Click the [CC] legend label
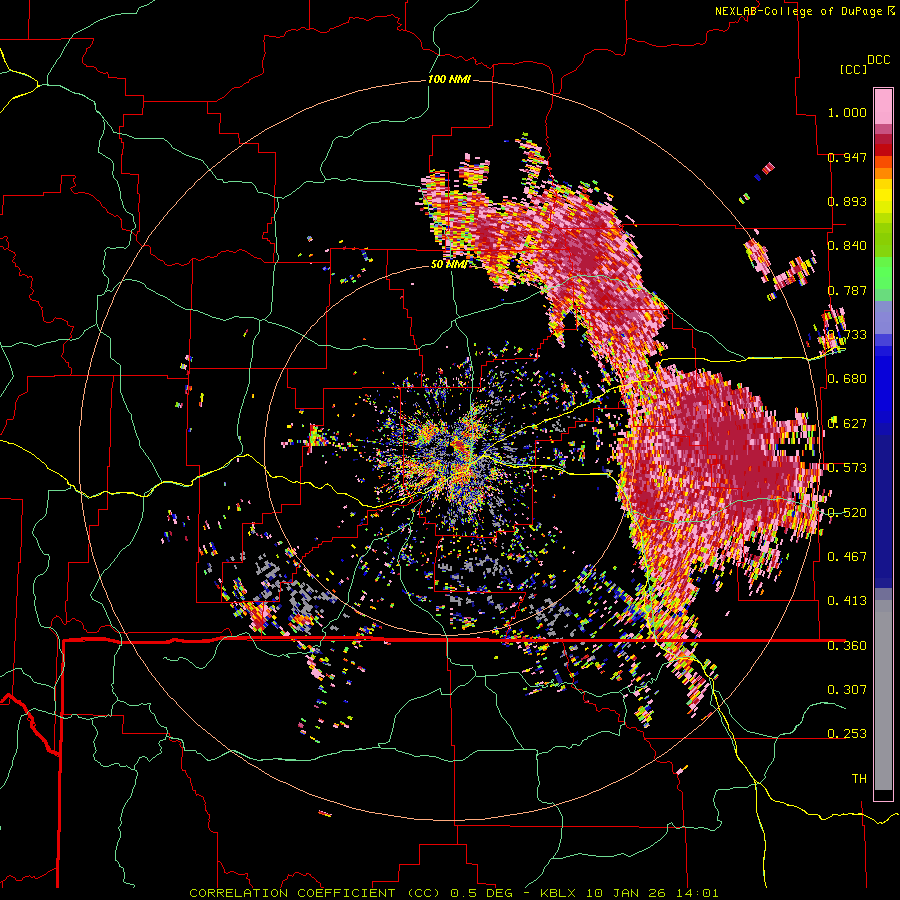Viewport: 900px width, 900px height. (852, 69)
